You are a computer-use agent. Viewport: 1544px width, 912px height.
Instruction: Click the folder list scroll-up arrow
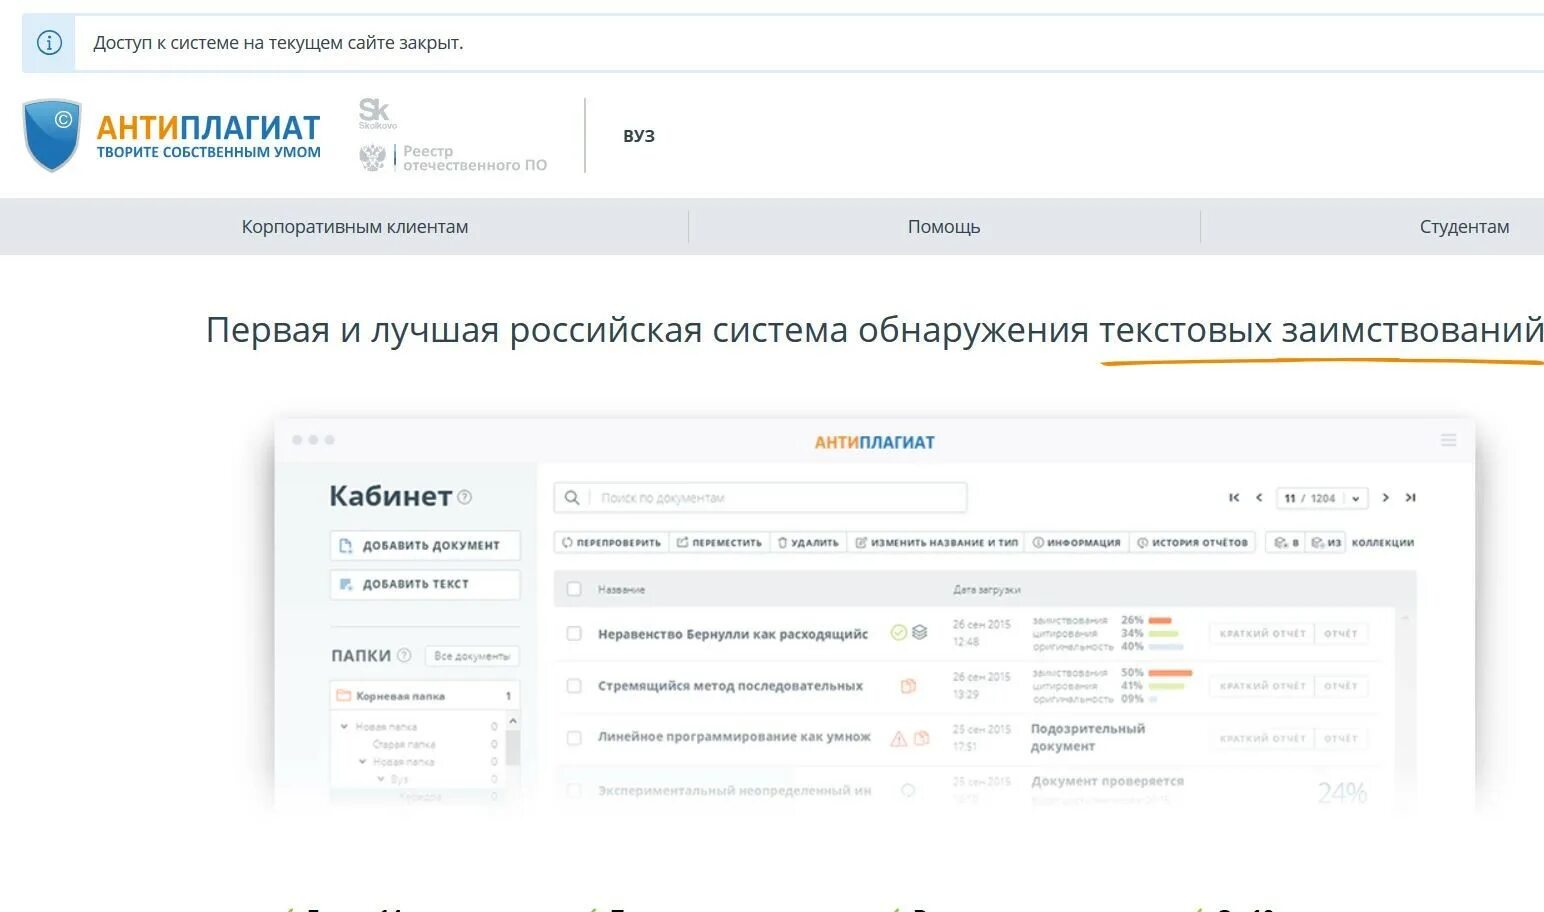513,721
